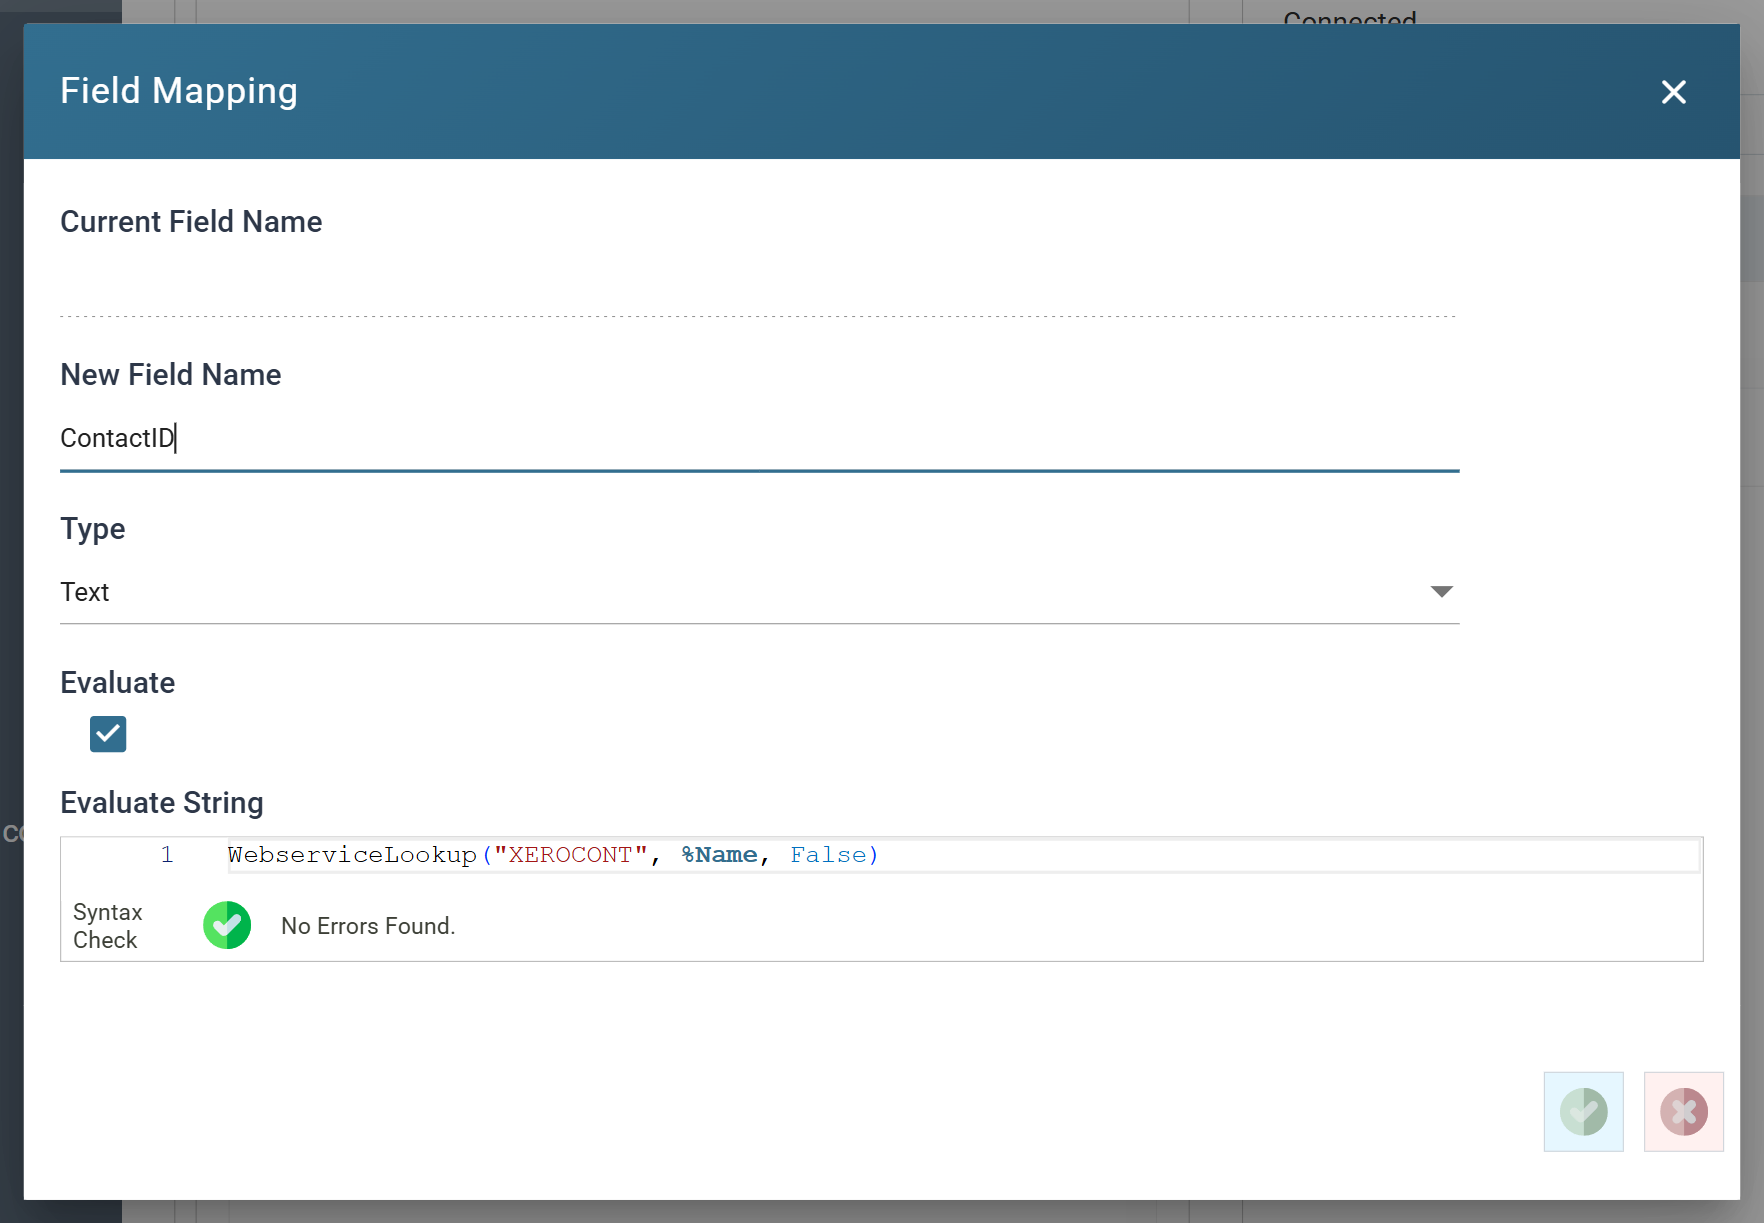Click the Field Mapping dialog title

click(179, 91)
